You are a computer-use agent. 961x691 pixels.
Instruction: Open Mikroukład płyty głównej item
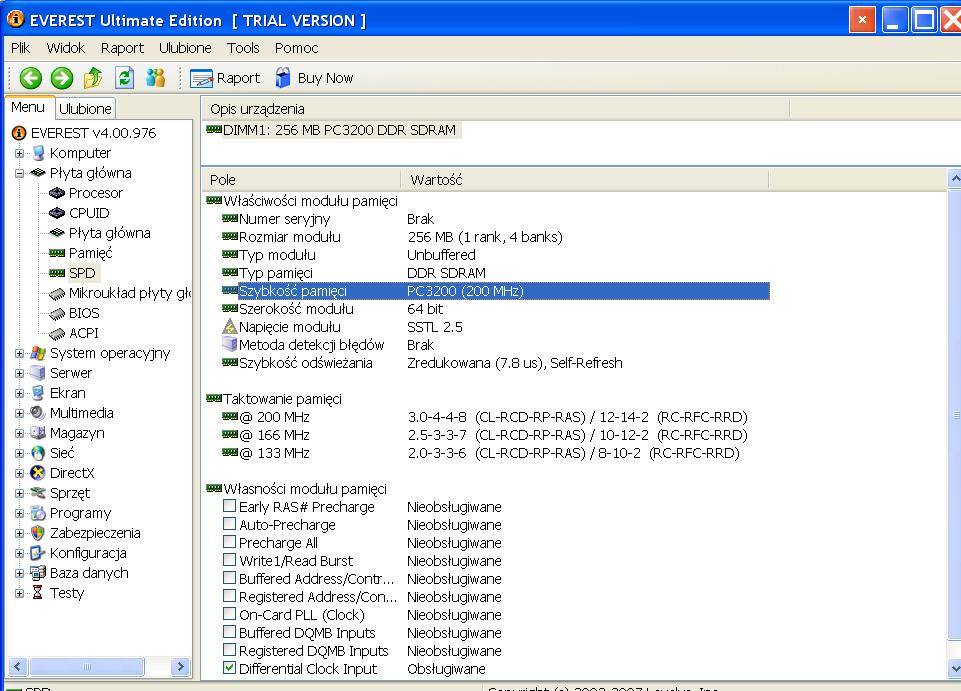tap(130, 293)
